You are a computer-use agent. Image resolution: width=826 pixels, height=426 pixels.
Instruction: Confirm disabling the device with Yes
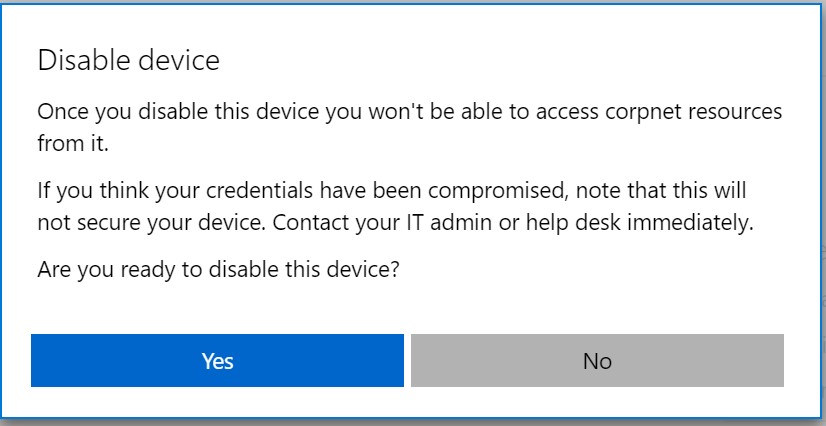pyautogui.click(x=217, y=360)
